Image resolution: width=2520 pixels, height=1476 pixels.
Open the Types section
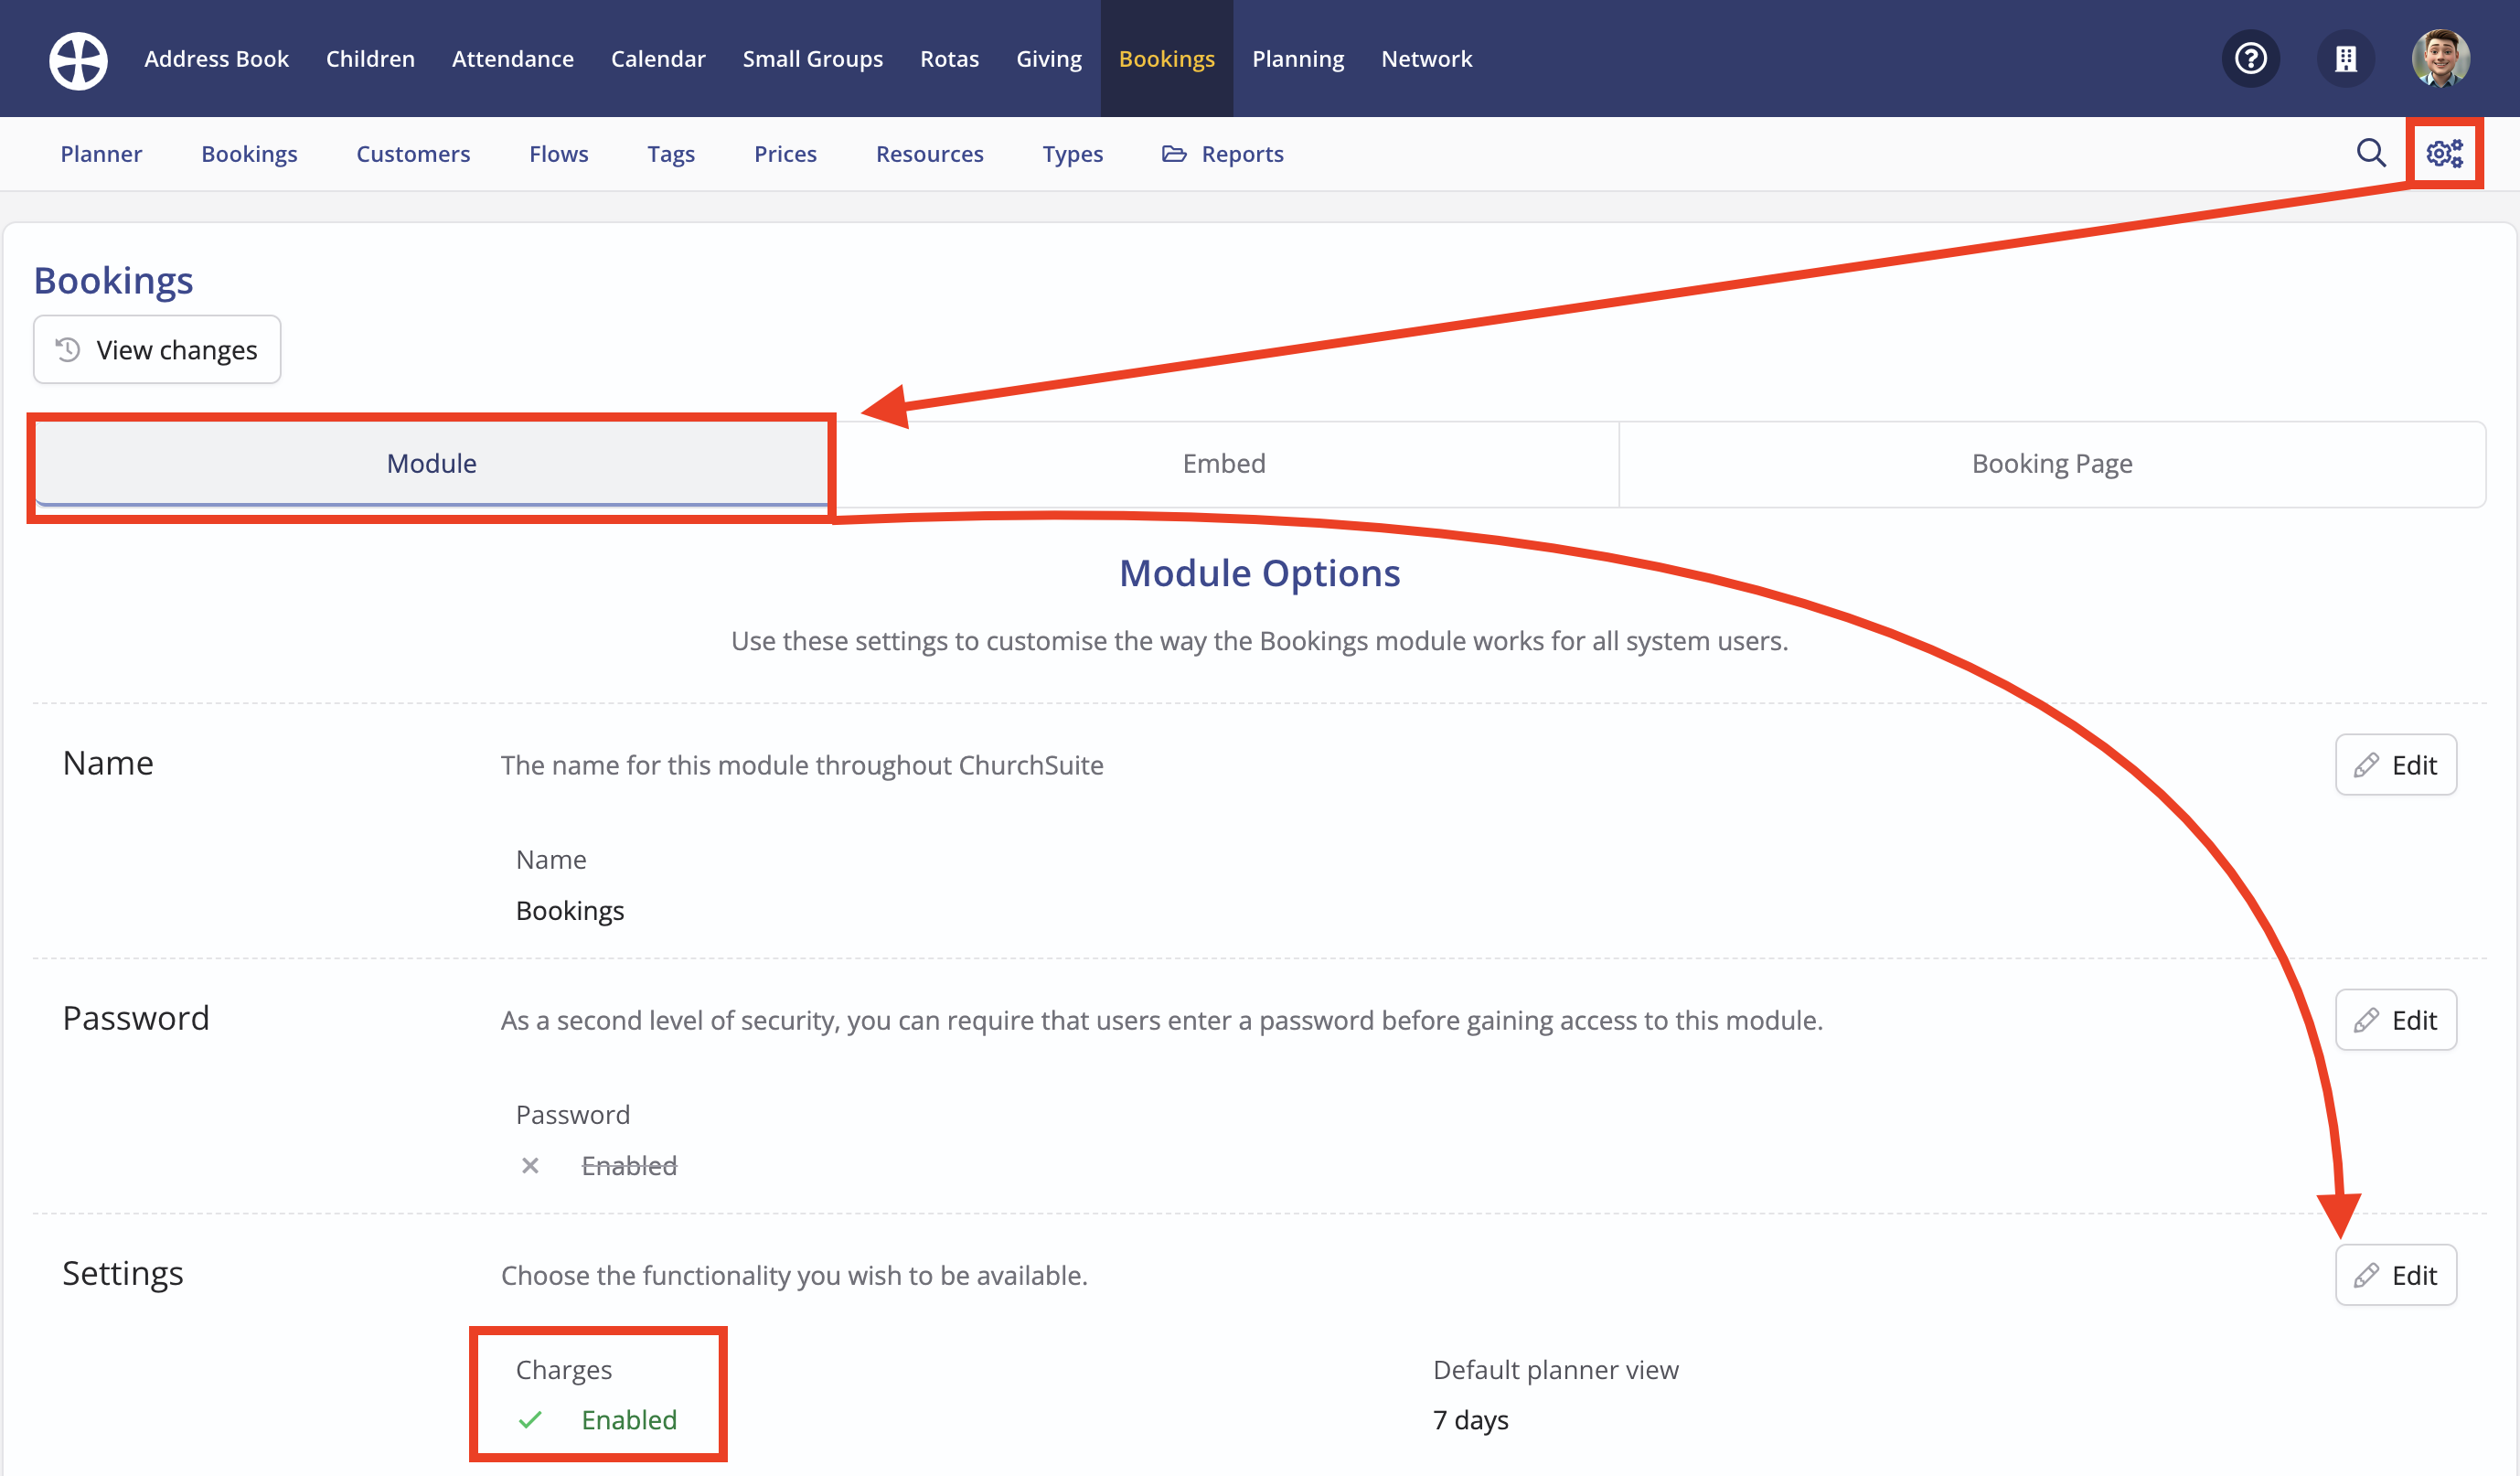[1072, 154]
